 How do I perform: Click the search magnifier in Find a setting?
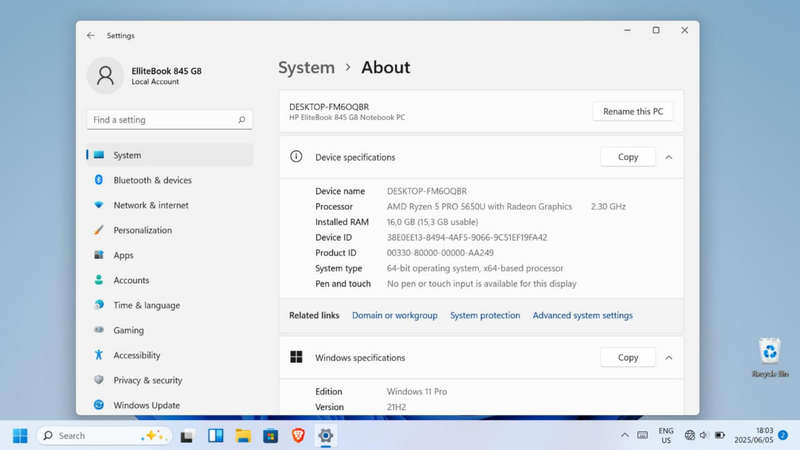[241, 120]
